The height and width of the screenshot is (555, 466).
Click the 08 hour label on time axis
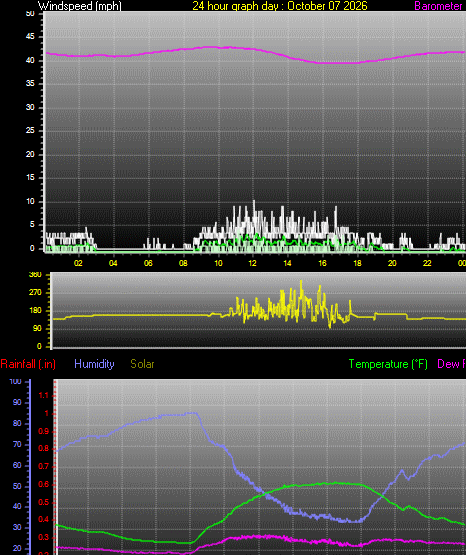(183, 263)
